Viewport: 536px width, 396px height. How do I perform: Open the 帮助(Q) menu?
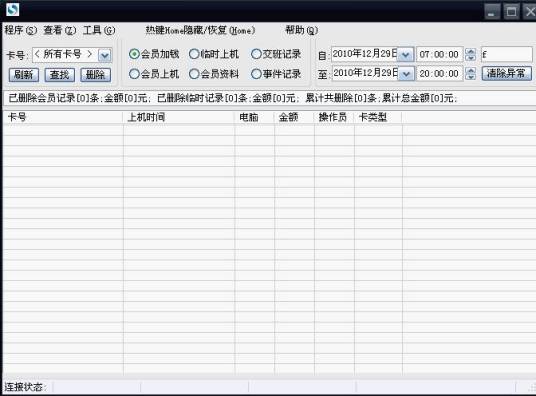coord(302,30)
